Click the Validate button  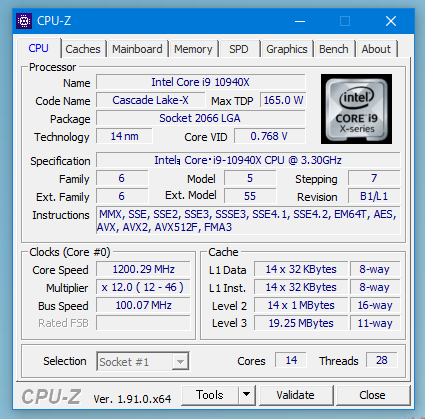coord(296,395)
